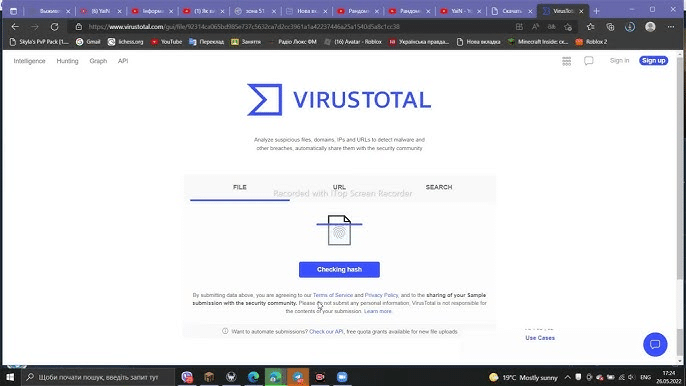Open browser Collections icon
Image resolution: width=686 pixels, height=386 pixels.
click(610, 27)
